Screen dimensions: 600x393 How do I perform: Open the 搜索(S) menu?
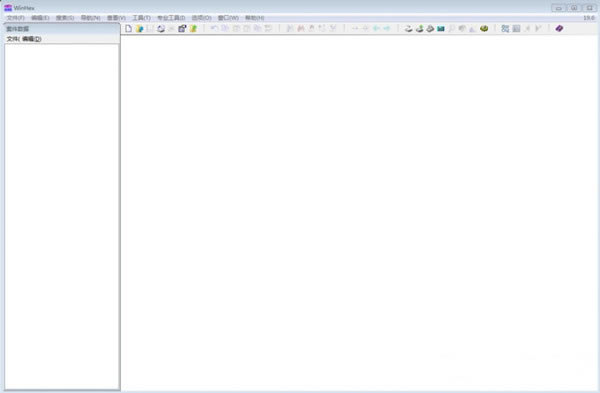pos(65,18)
